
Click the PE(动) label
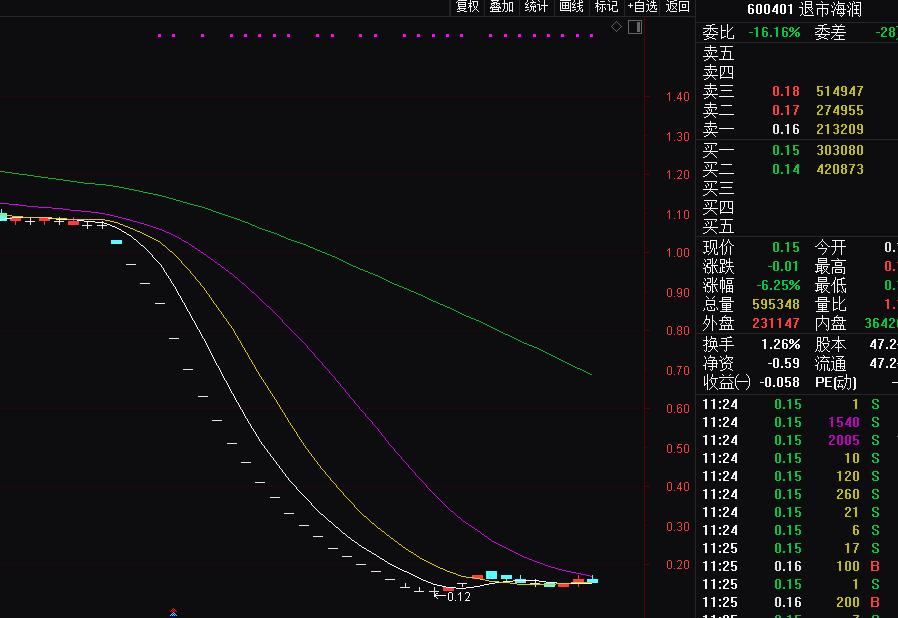[x=836, y=382]
